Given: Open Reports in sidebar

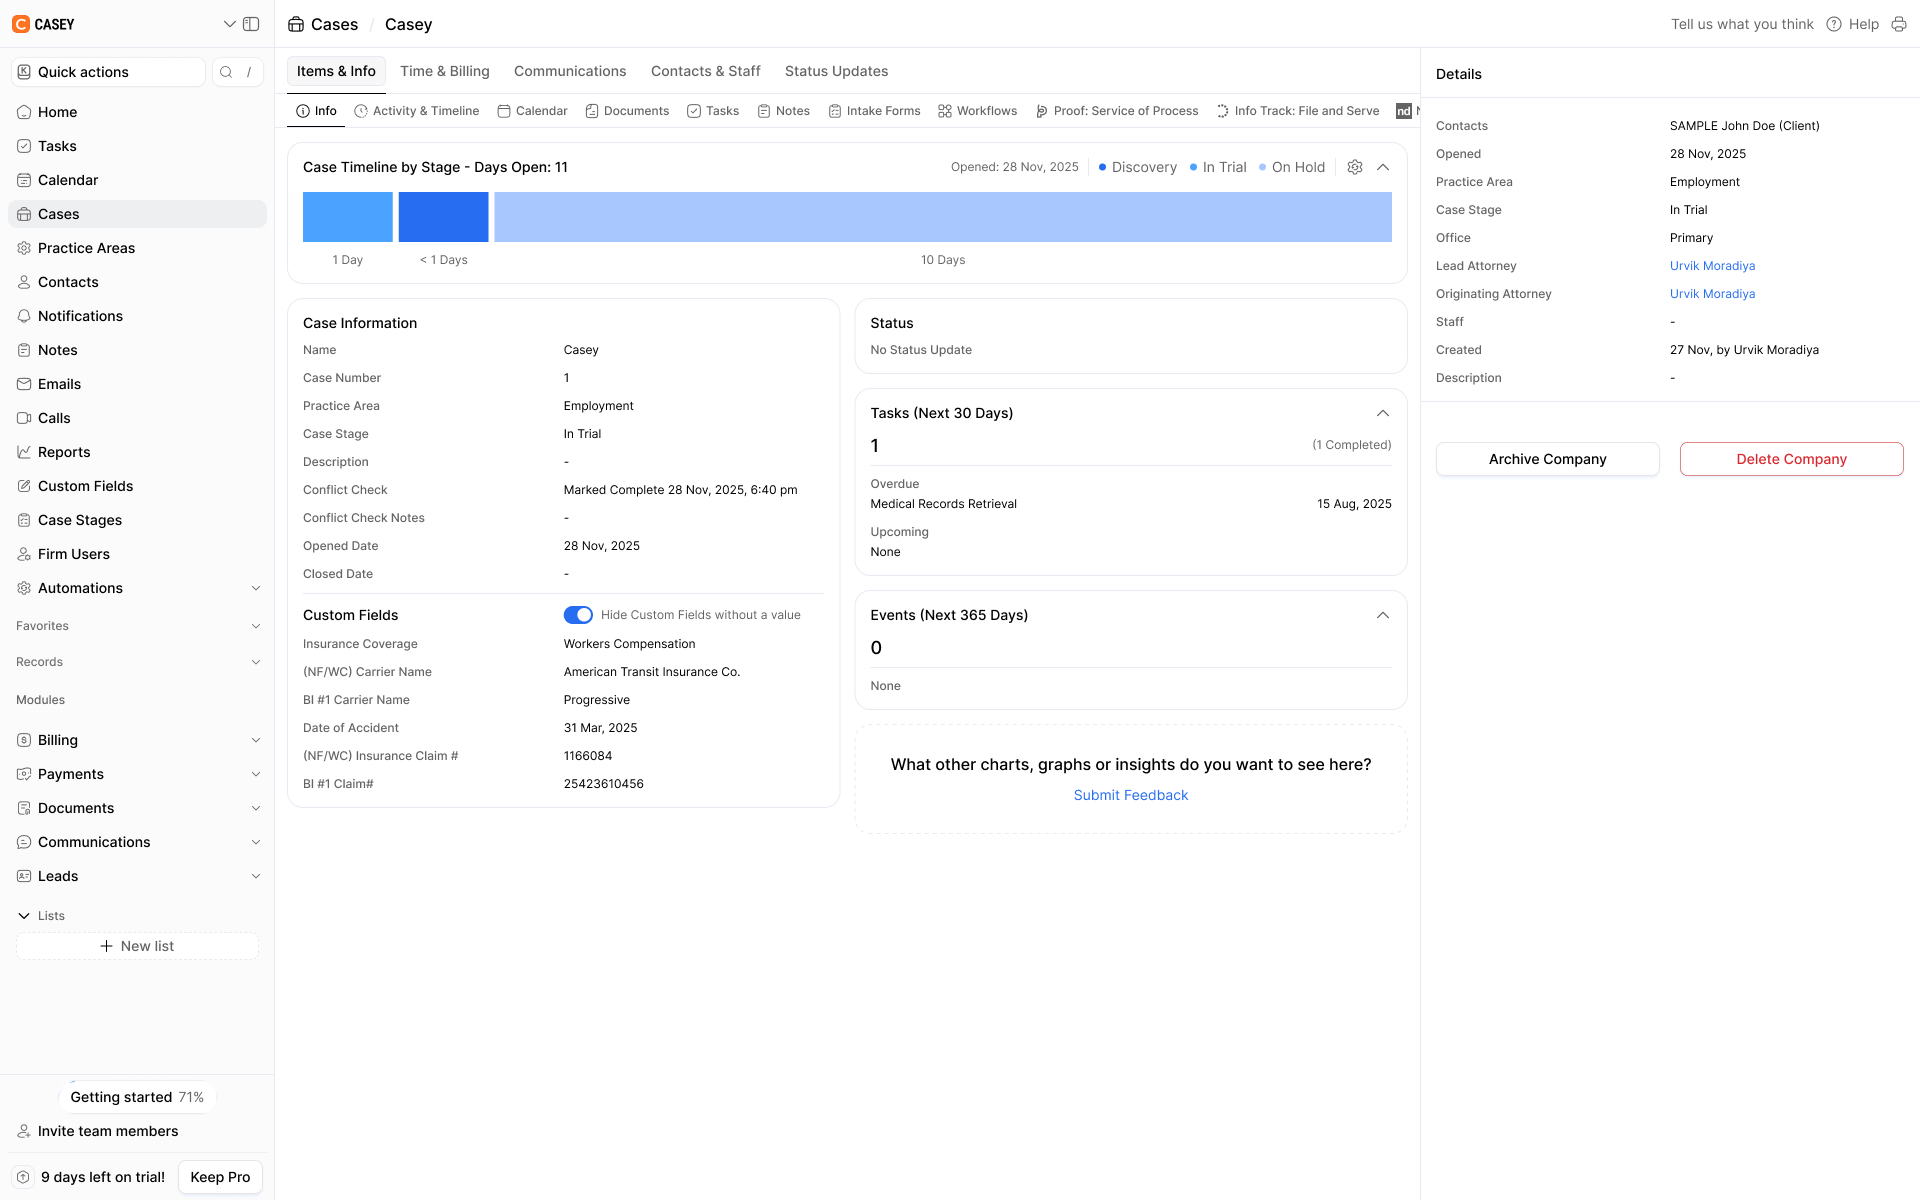Looking at the screenshot, I should 137,452.
